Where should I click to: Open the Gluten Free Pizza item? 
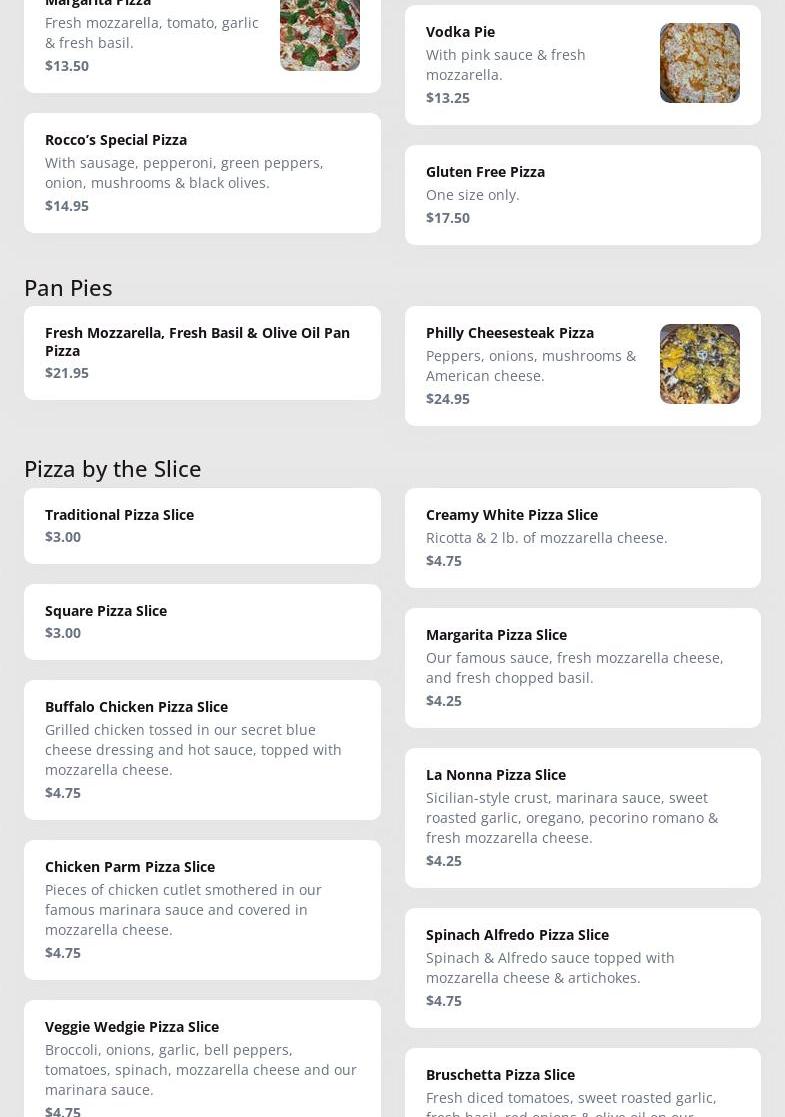click(x=582, y=195)
